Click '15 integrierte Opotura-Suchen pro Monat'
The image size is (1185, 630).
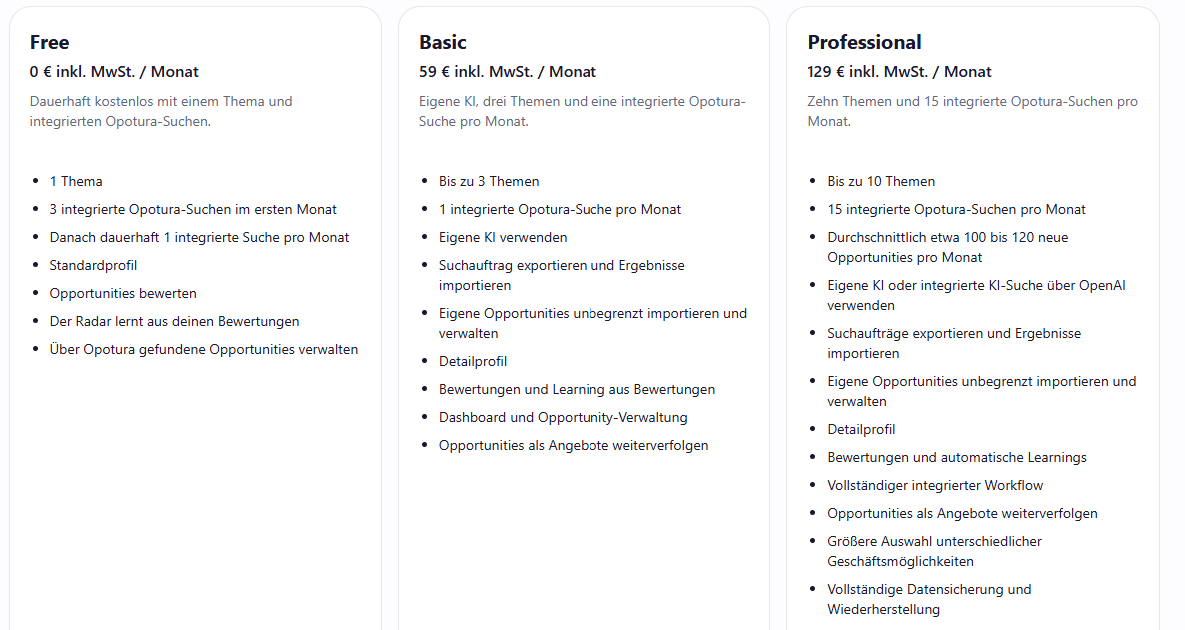(956, 209)
